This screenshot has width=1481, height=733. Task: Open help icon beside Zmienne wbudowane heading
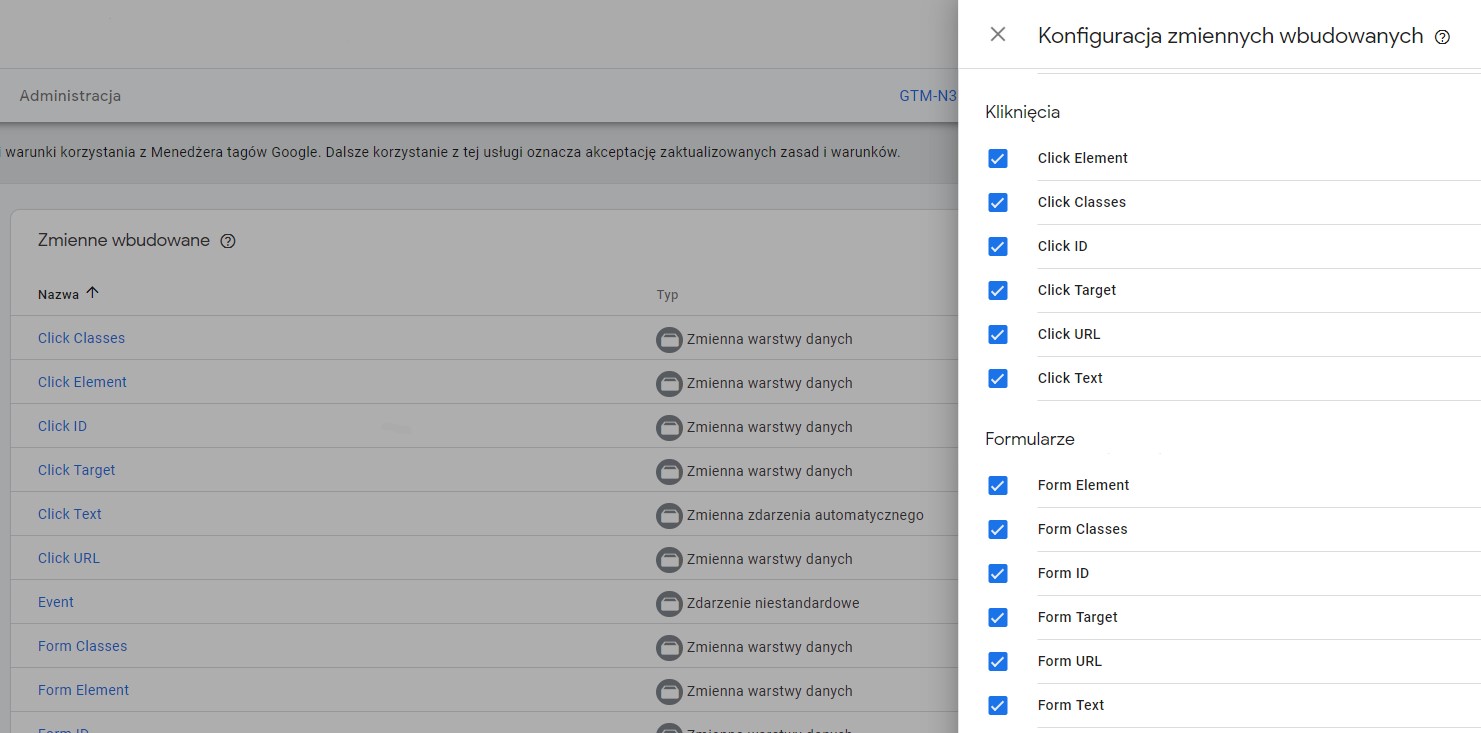(x=228, y=241)
